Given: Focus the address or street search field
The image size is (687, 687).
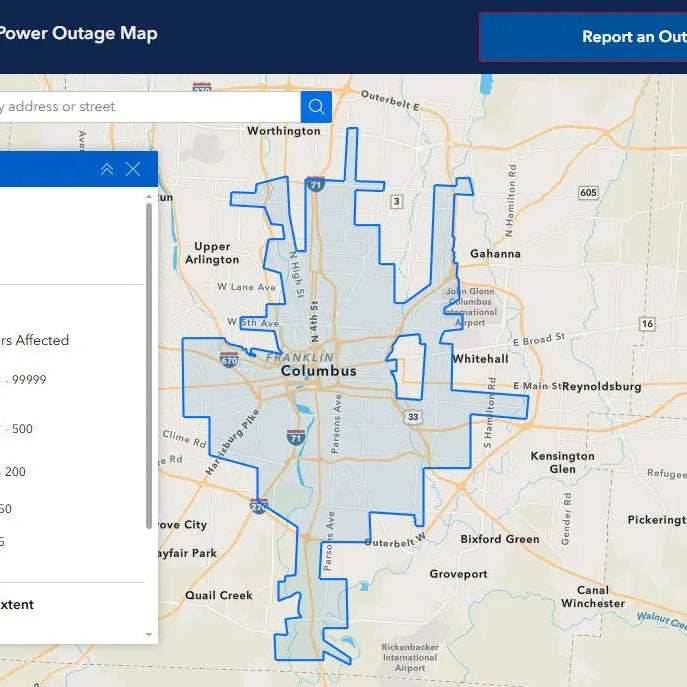Looking at the screenshot, I should (x=148, y=106).
